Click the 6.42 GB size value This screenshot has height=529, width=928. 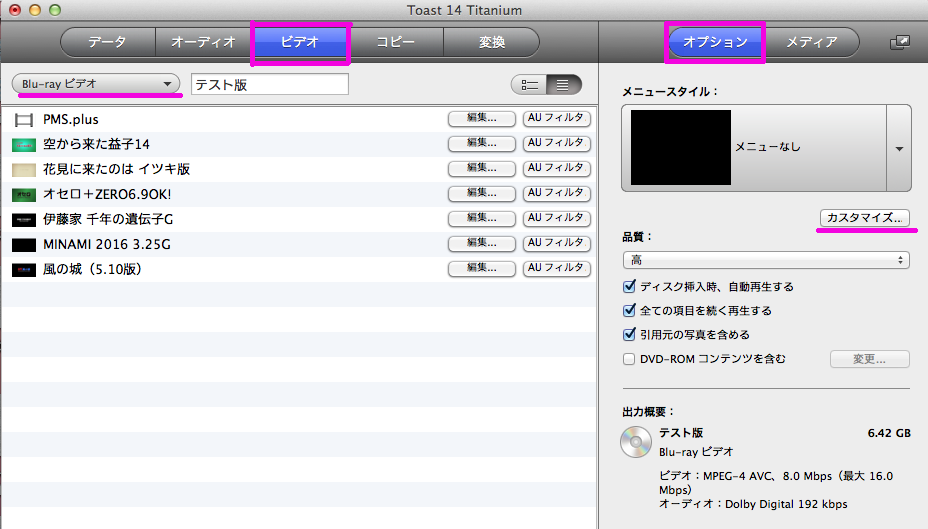[889, 433]
